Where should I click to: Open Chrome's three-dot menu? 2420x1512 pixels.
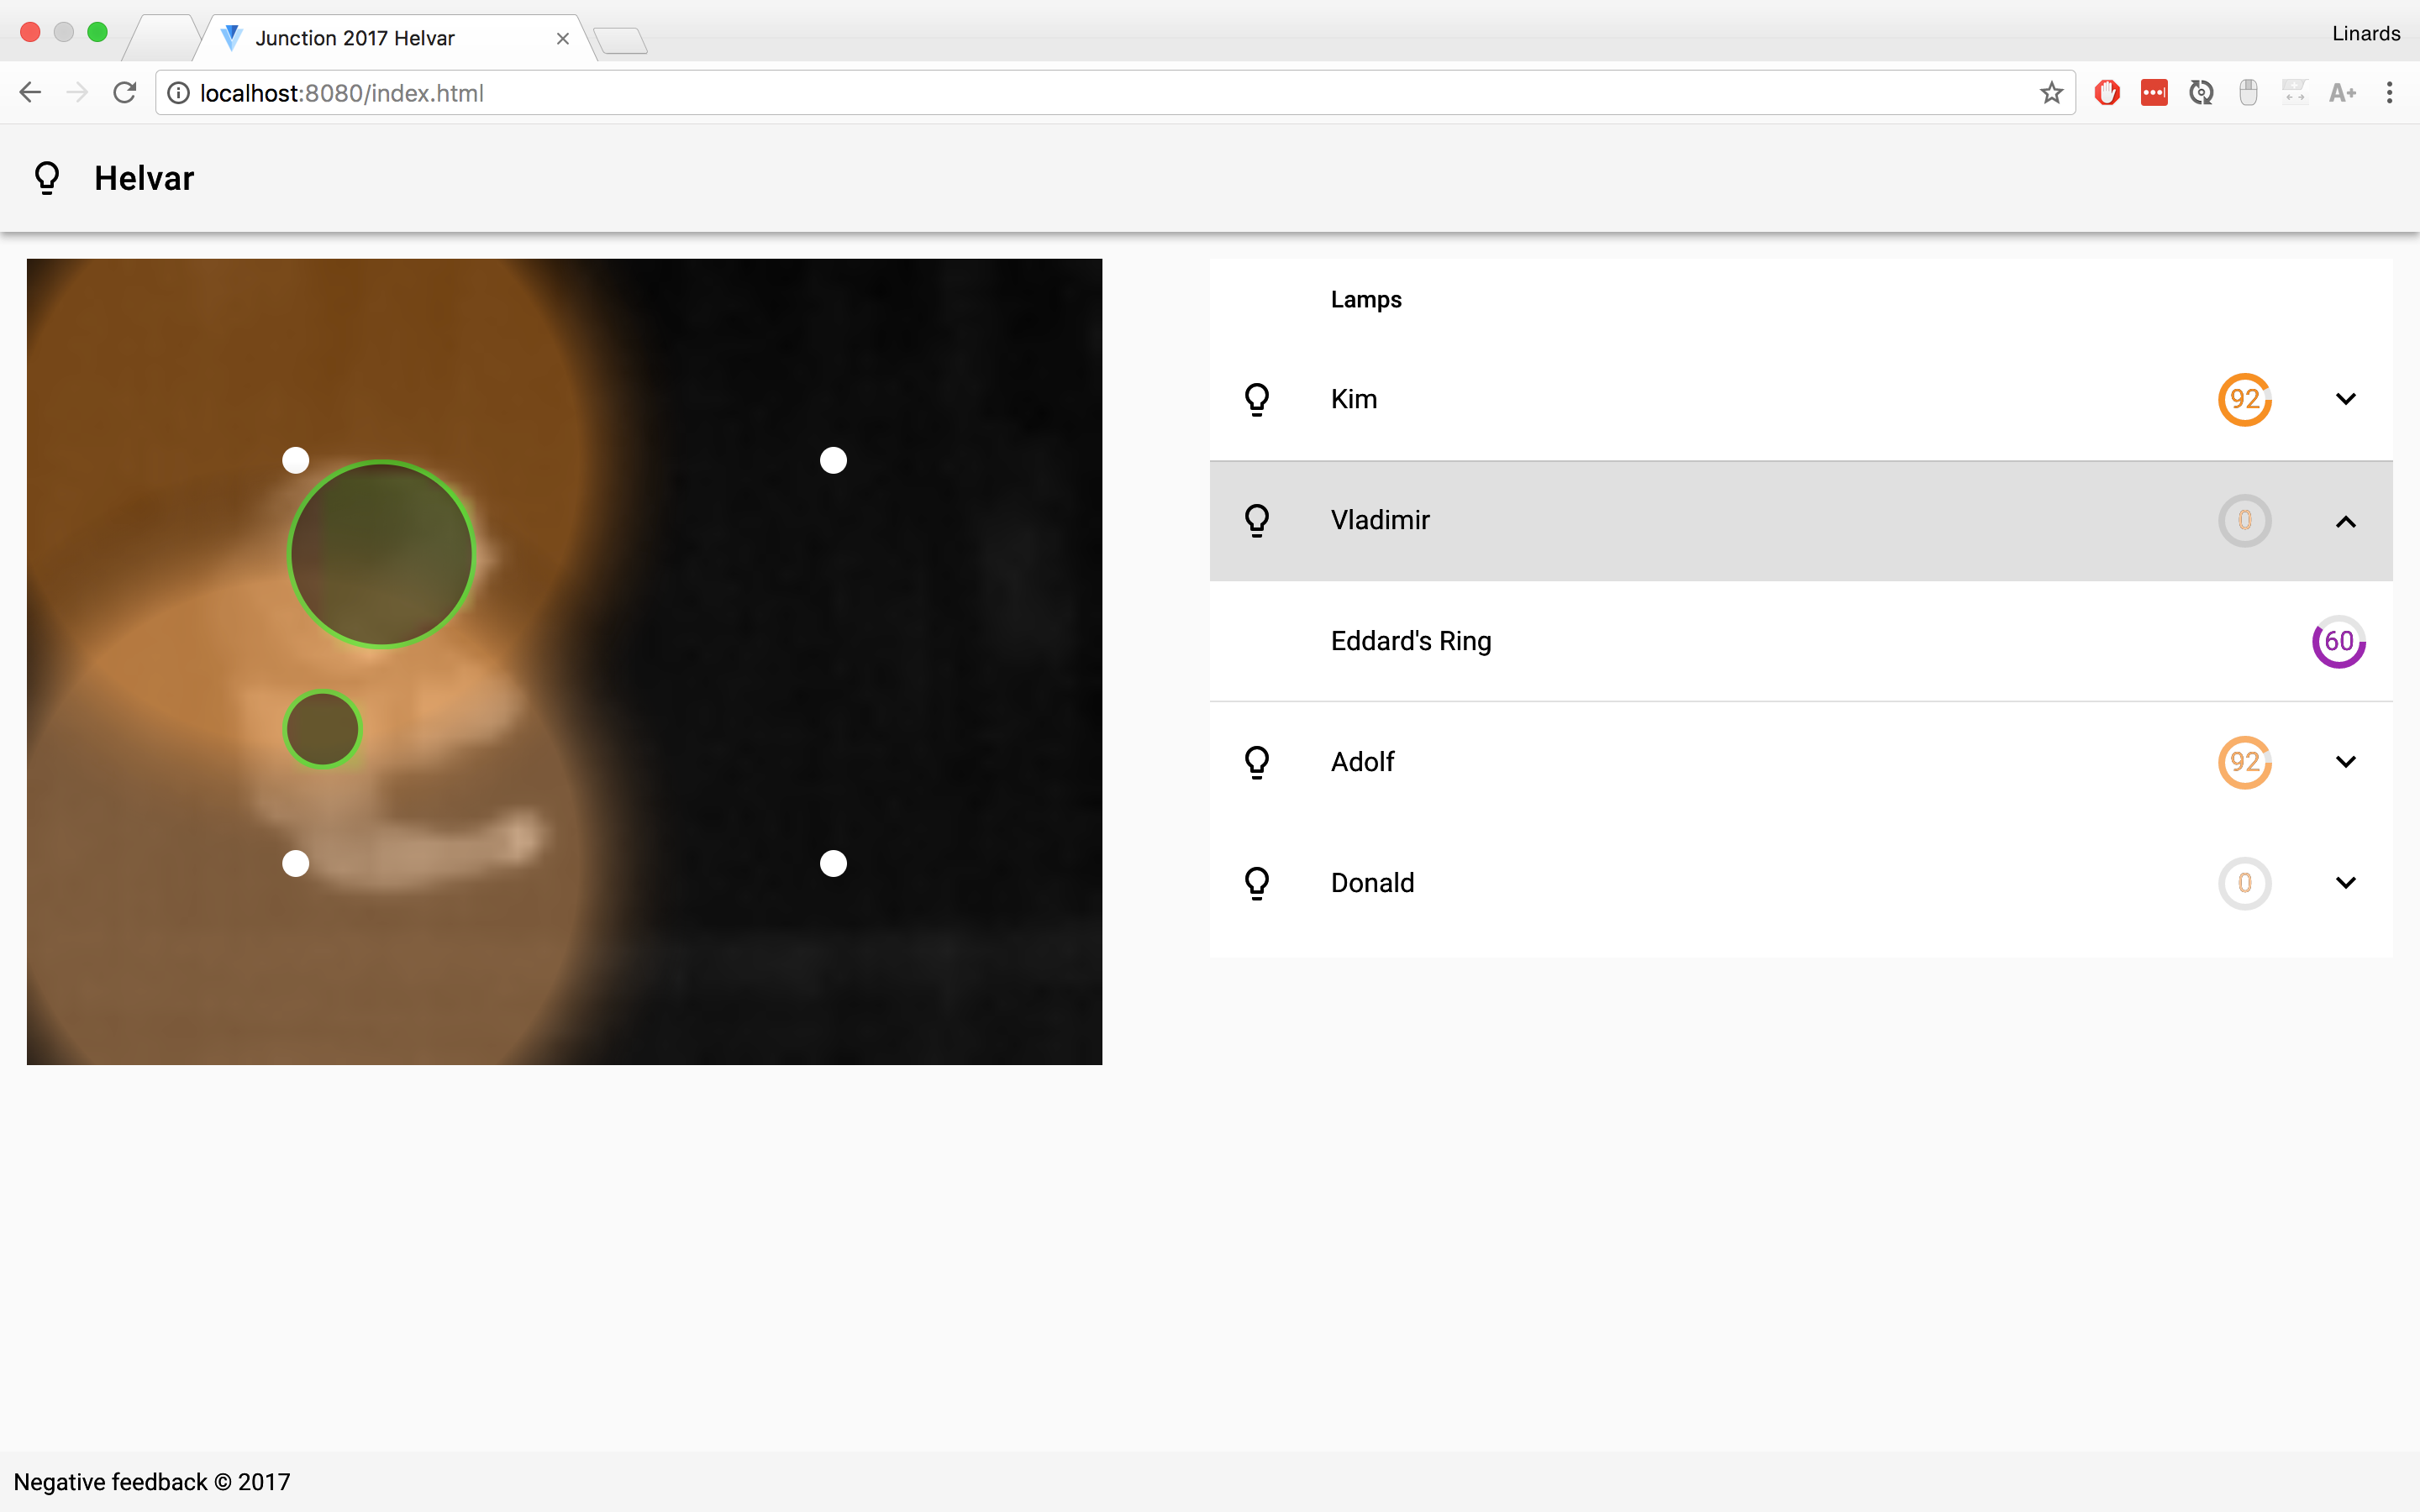click(x=2389, y=93)
